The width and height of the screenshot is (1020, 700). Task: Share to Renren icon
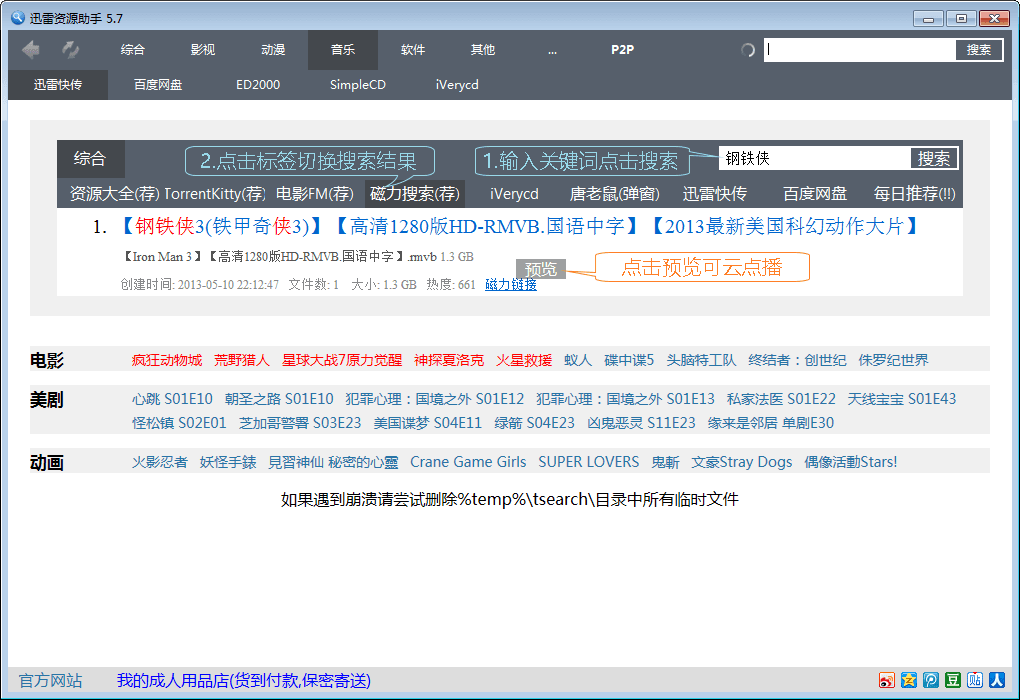coord(997,680)
